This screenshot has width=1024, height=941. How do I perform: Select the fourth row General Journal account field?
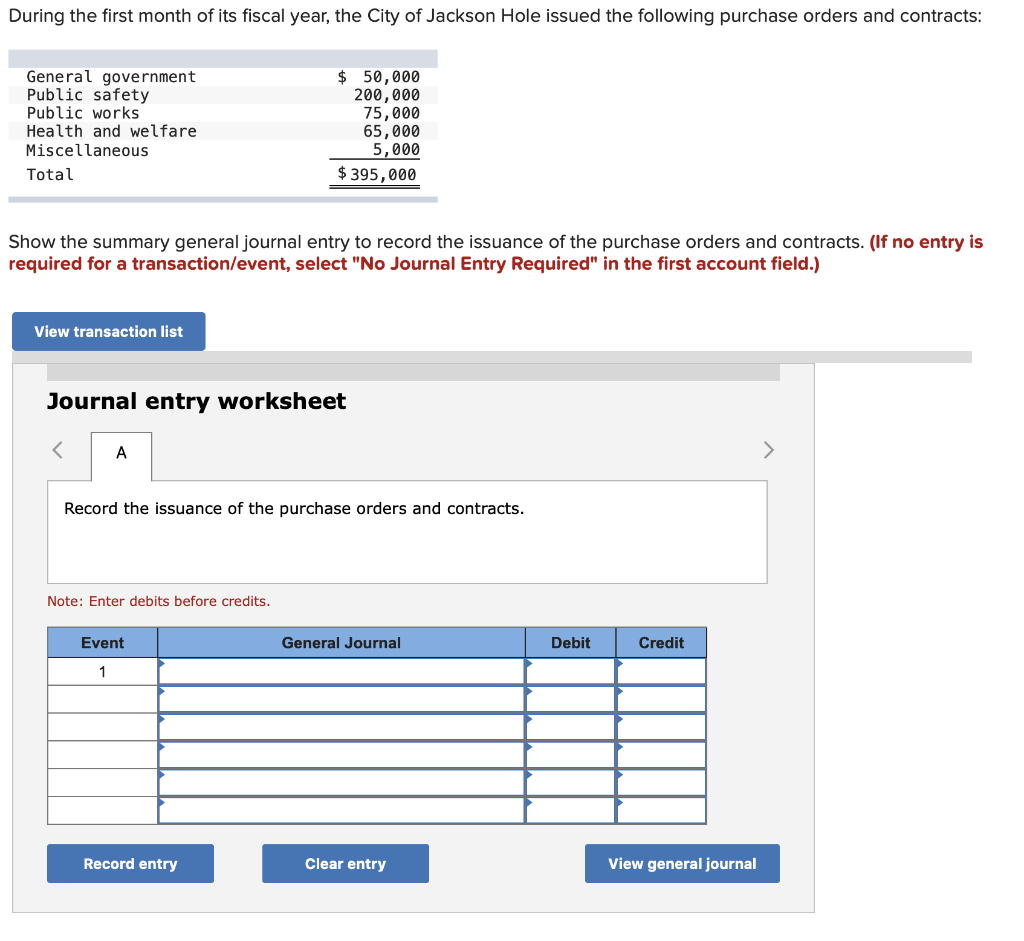point(342,755)
